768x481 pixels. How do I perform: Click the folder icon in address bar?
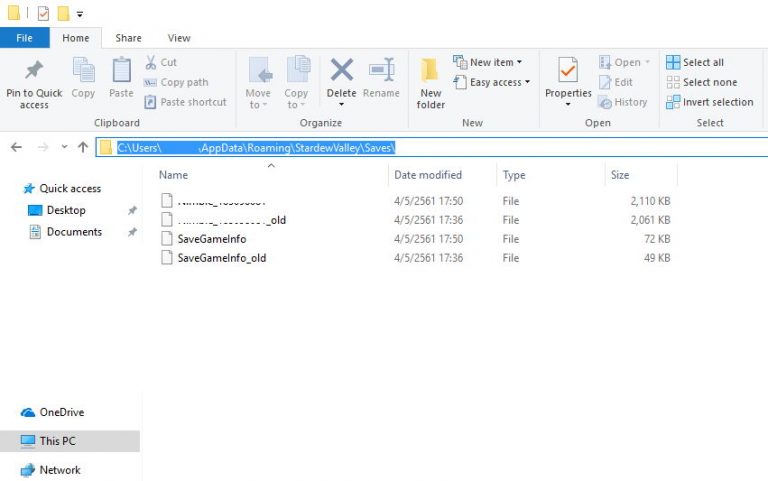(x=105, y=147)
